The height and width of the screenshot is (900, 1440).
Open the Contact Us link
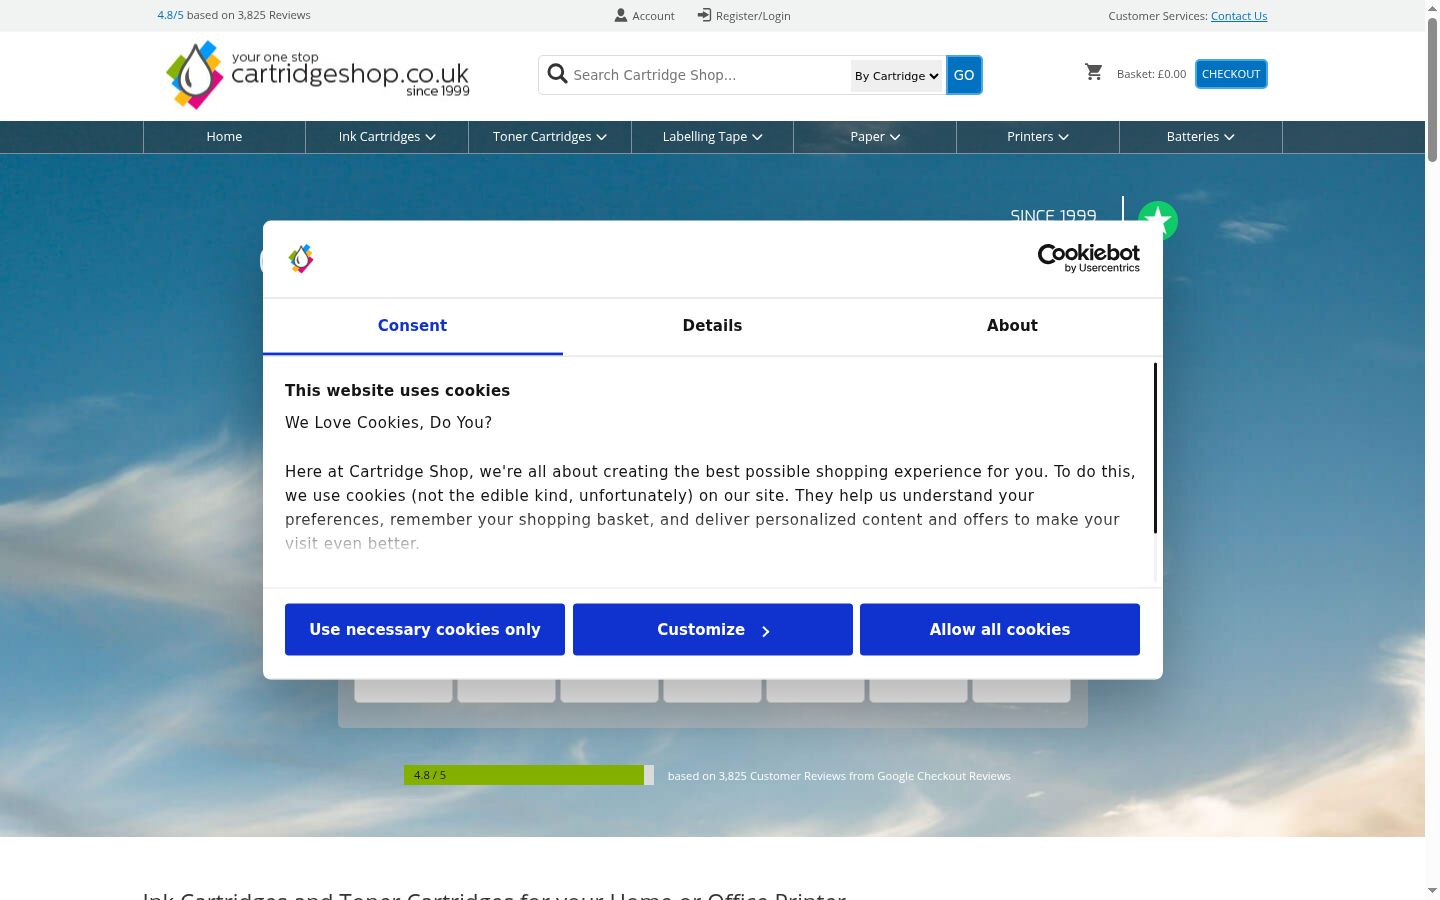[x=1239, y=16]
